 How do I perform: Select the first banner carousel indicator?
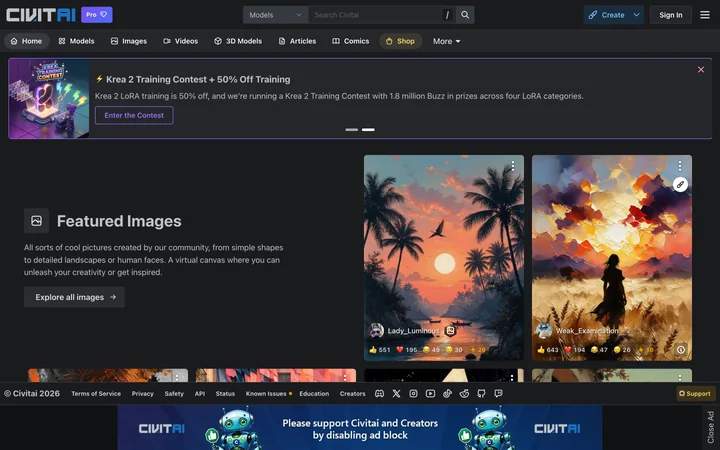pos(352,129)
